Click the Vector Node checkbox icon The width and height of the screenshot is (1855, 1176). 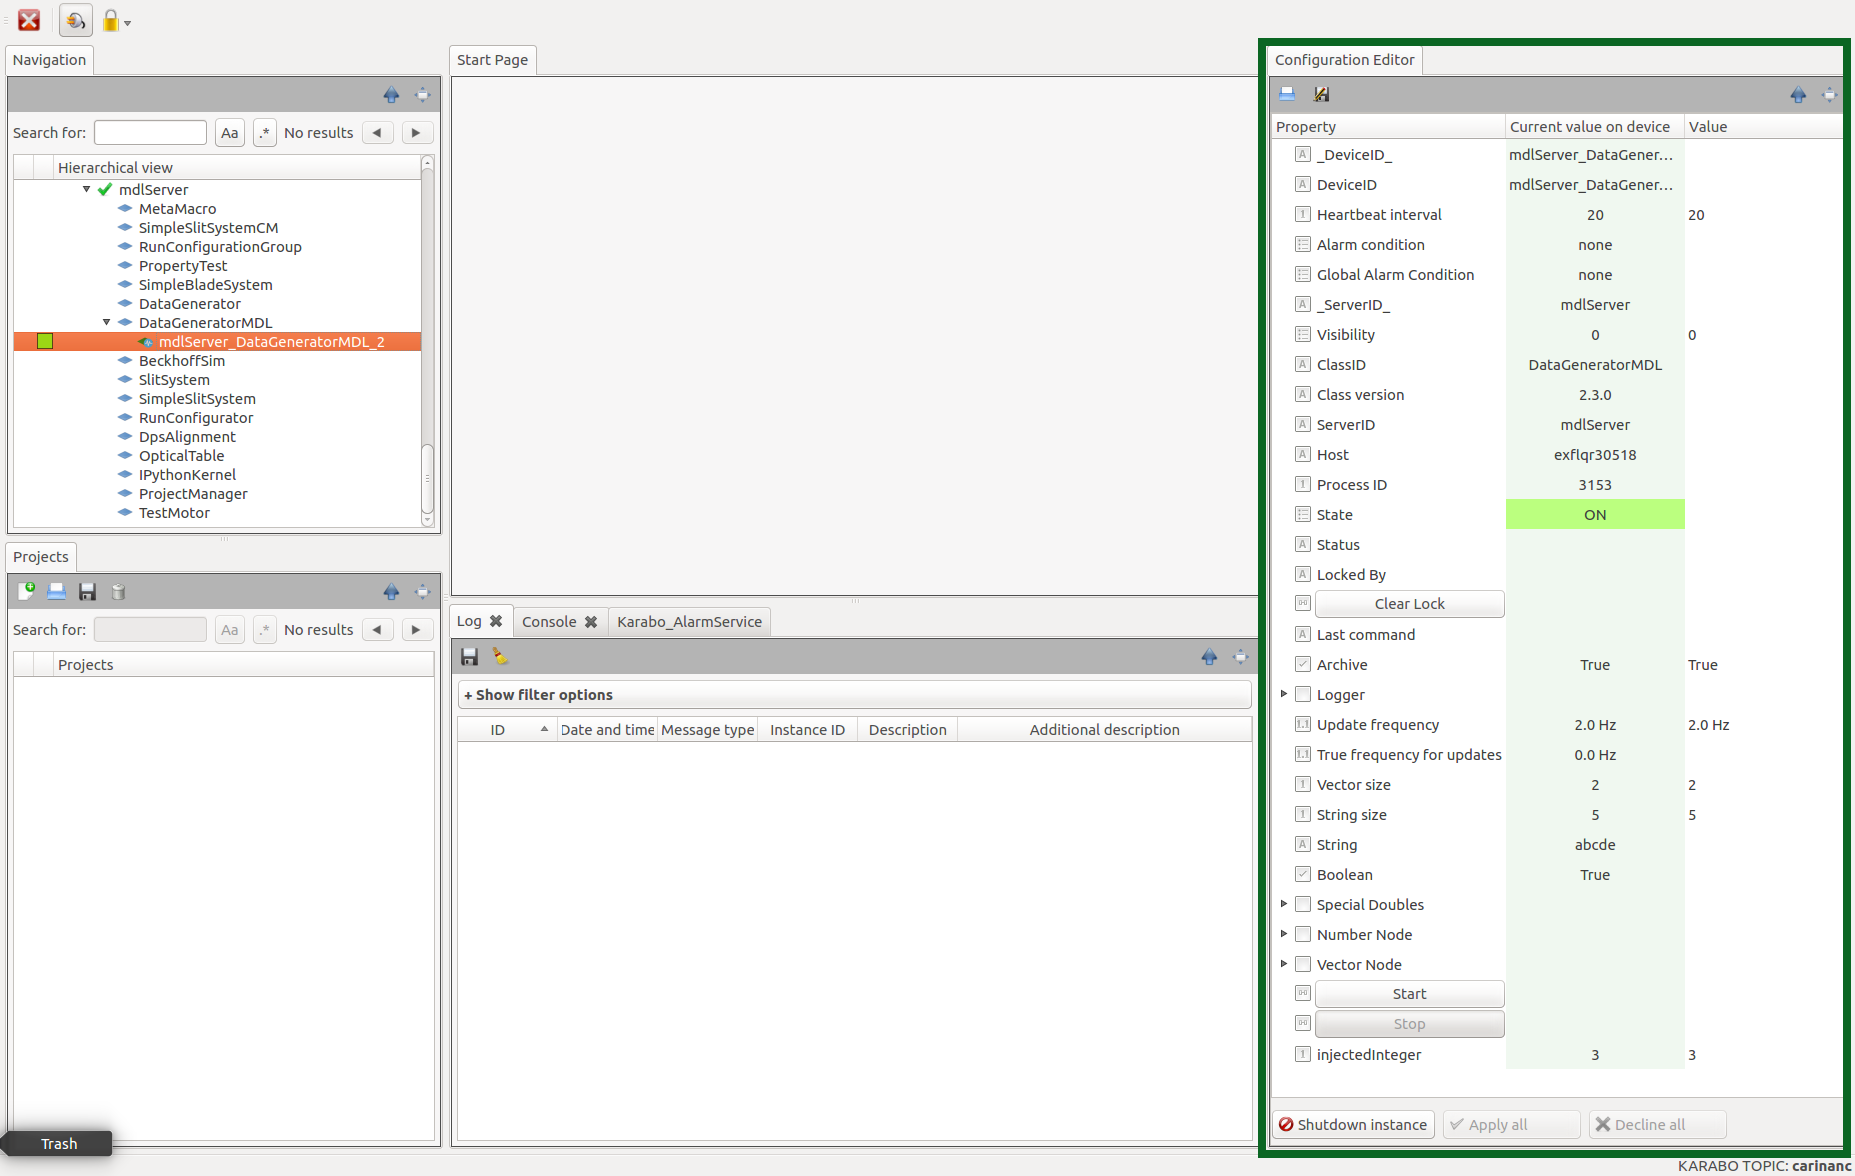coord(1303,964)
